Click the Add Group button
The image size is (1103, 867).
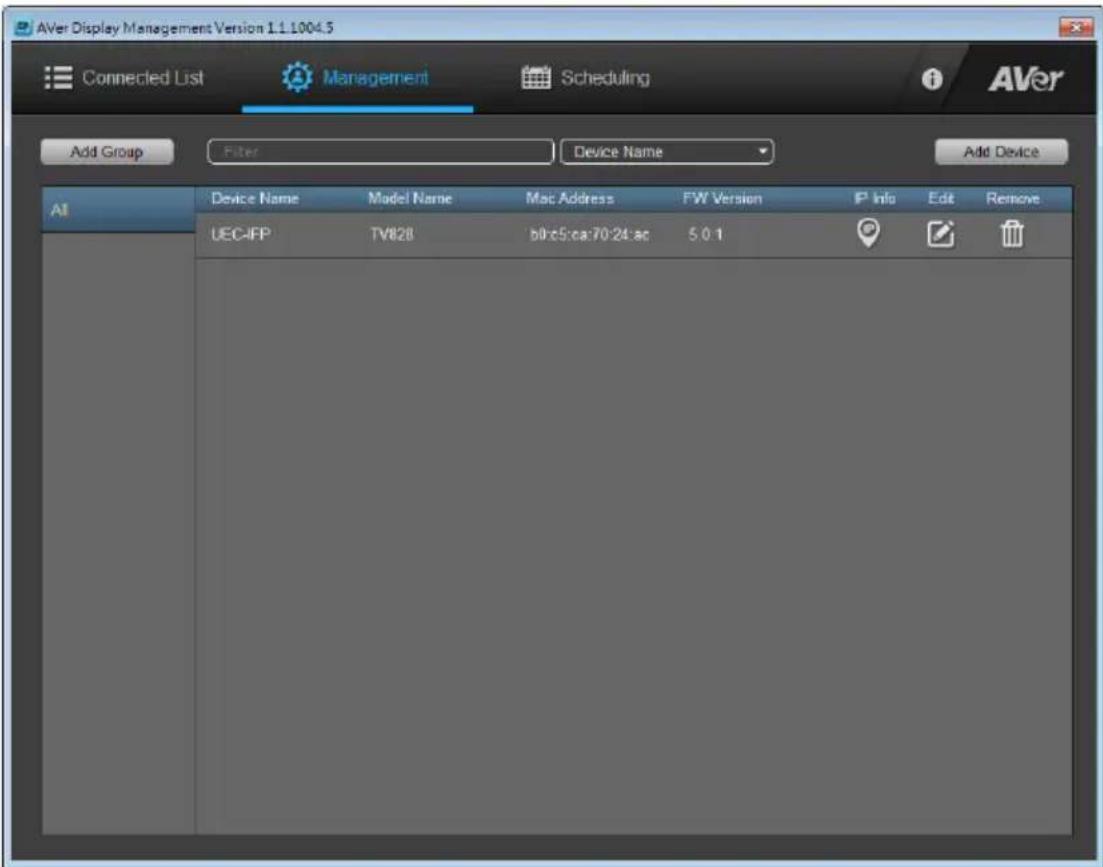pyautogui.click(x=107, y=152)
